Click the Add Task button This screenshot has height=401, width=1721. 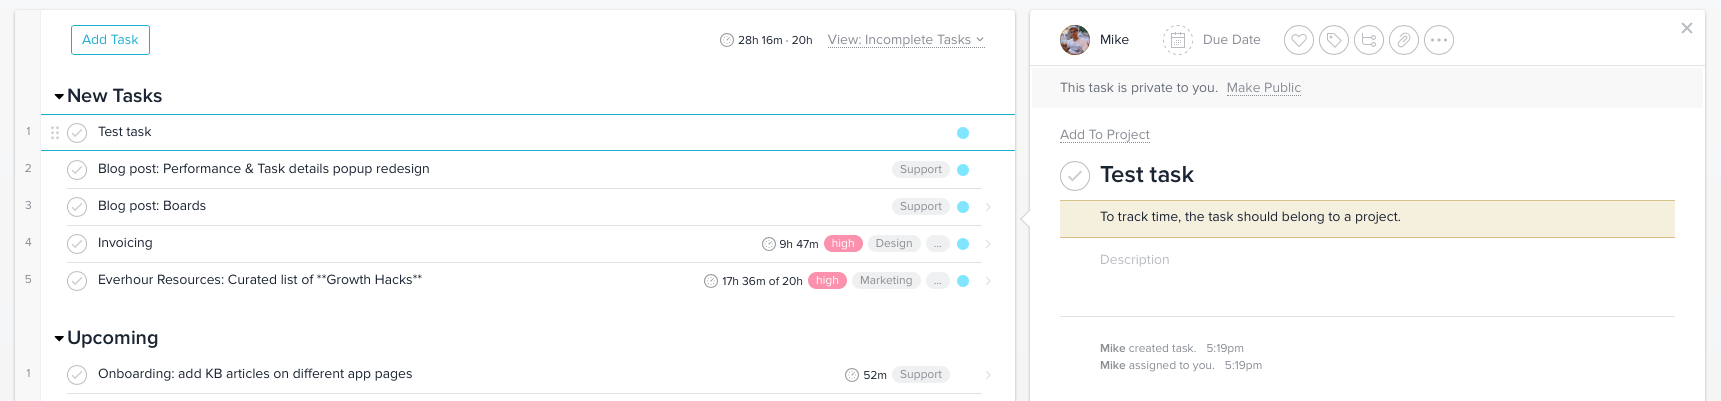(110, 40)
